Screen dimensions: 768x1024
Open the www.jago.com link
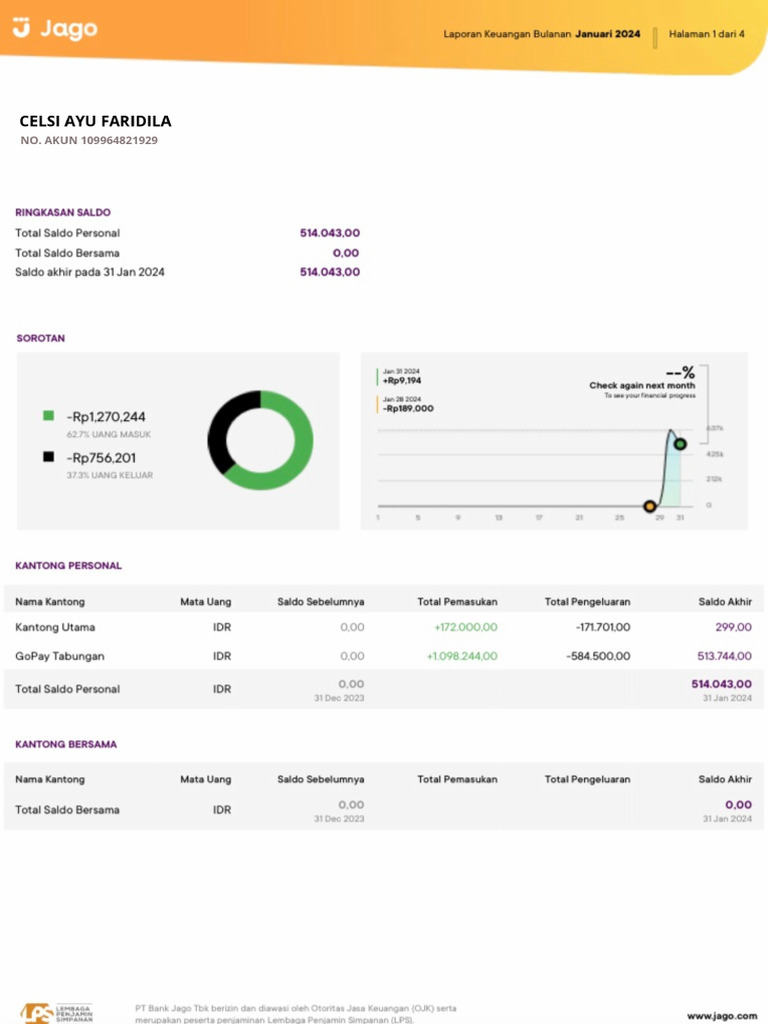point(722,1016)
